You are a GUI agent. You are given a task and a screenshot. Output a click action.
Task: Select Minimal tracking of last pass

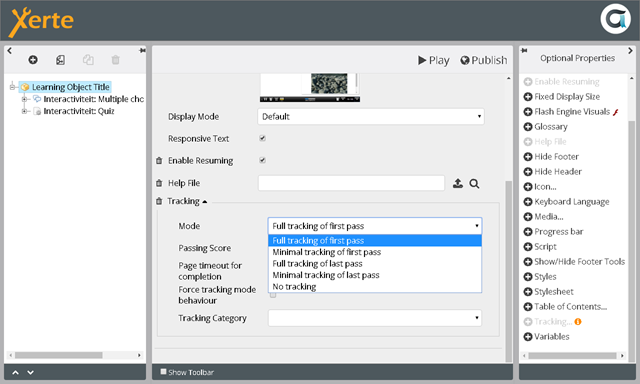pyautogui.click(x=375, y=275)
